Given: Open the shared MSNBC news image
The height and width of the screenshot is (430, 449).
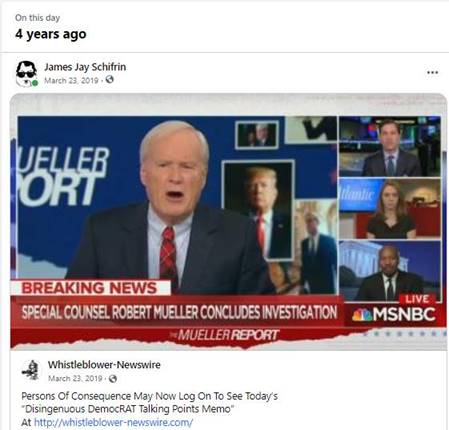Looking at the screenshot, I should pos(229,222).
